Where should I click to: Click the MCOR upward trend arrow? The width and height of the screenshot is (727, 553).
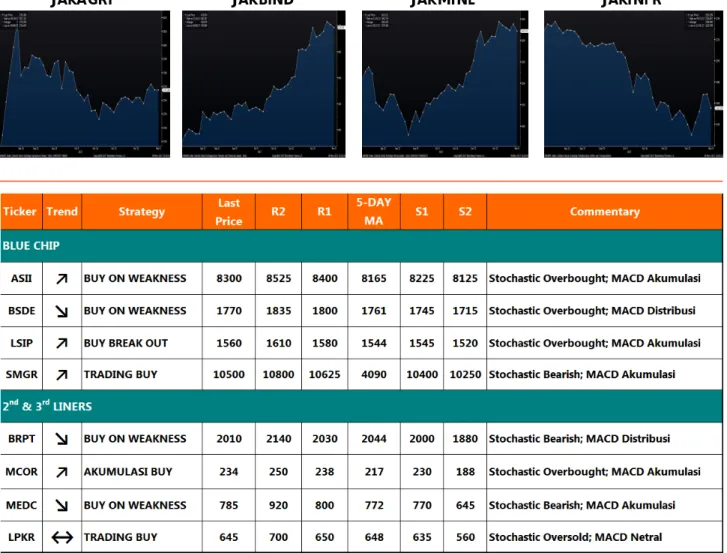62,472
